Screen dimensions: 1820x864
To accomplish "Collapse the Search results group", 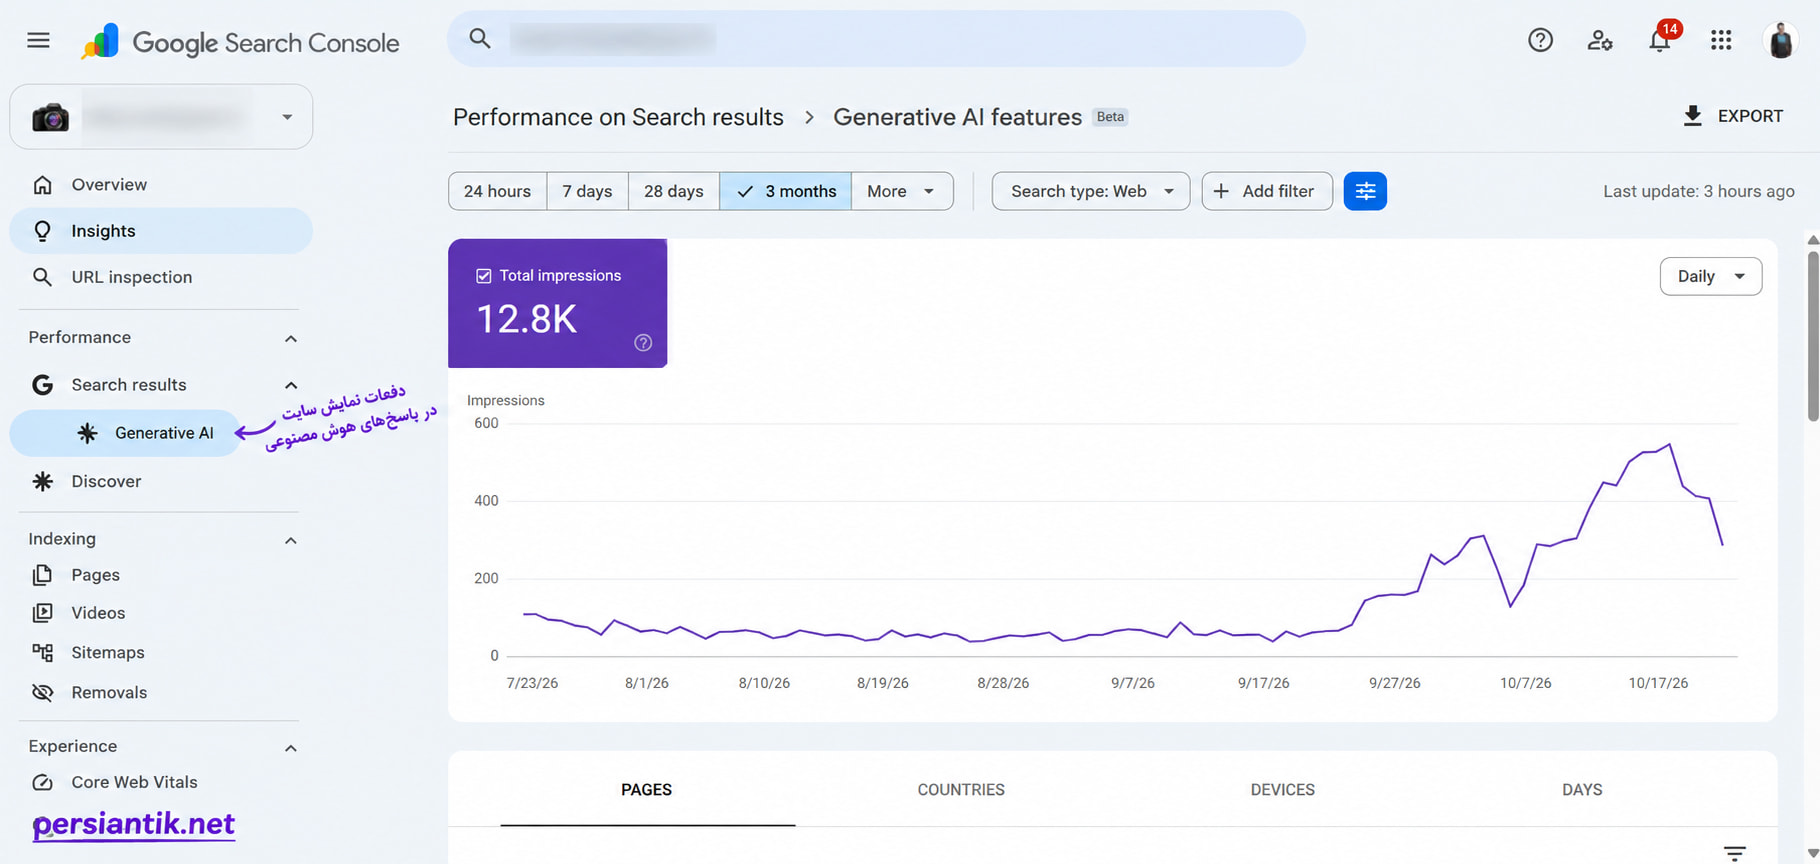I will [291, 385].
